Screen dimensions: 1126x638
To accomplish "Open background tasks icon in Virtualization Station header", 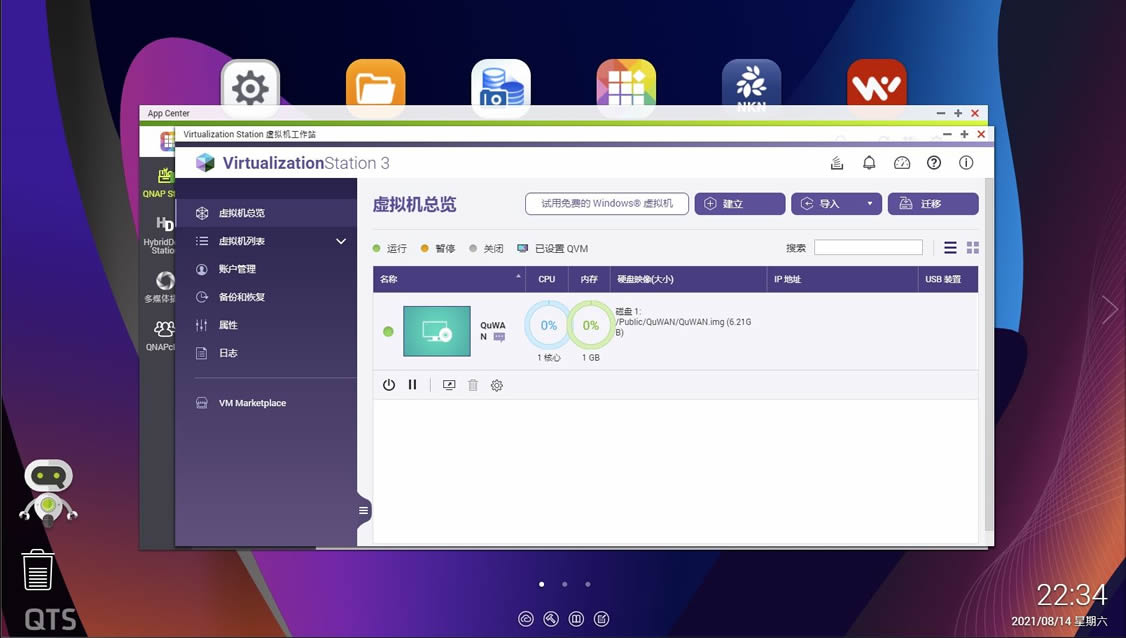I will pyautogui.click(x=837, y=163).
